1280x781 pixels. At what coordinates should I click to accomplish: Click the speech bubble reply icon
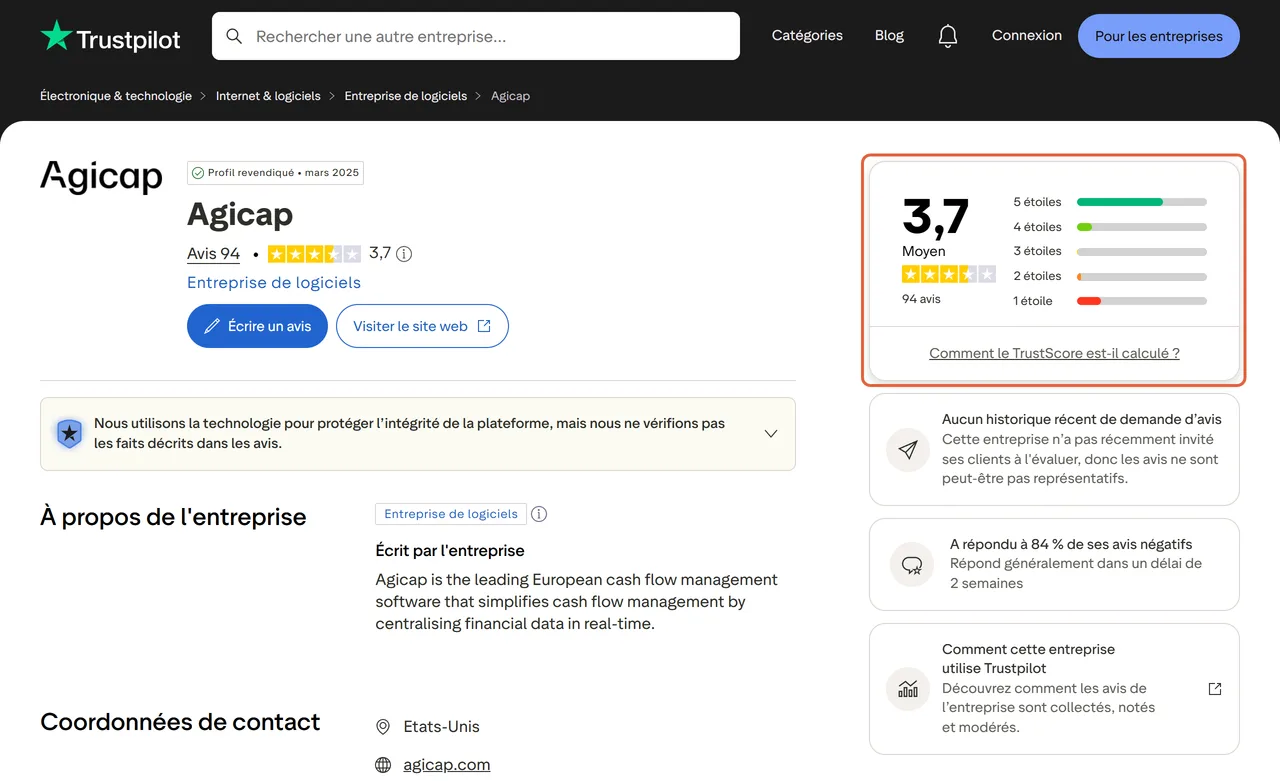click(912, 565)
